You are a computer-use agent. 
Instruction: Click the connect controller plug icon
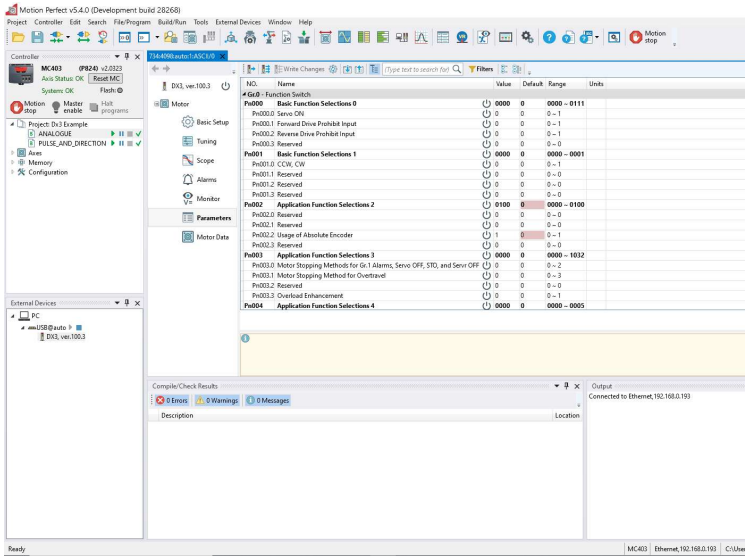pyautogui.click(x=57, y=37)
